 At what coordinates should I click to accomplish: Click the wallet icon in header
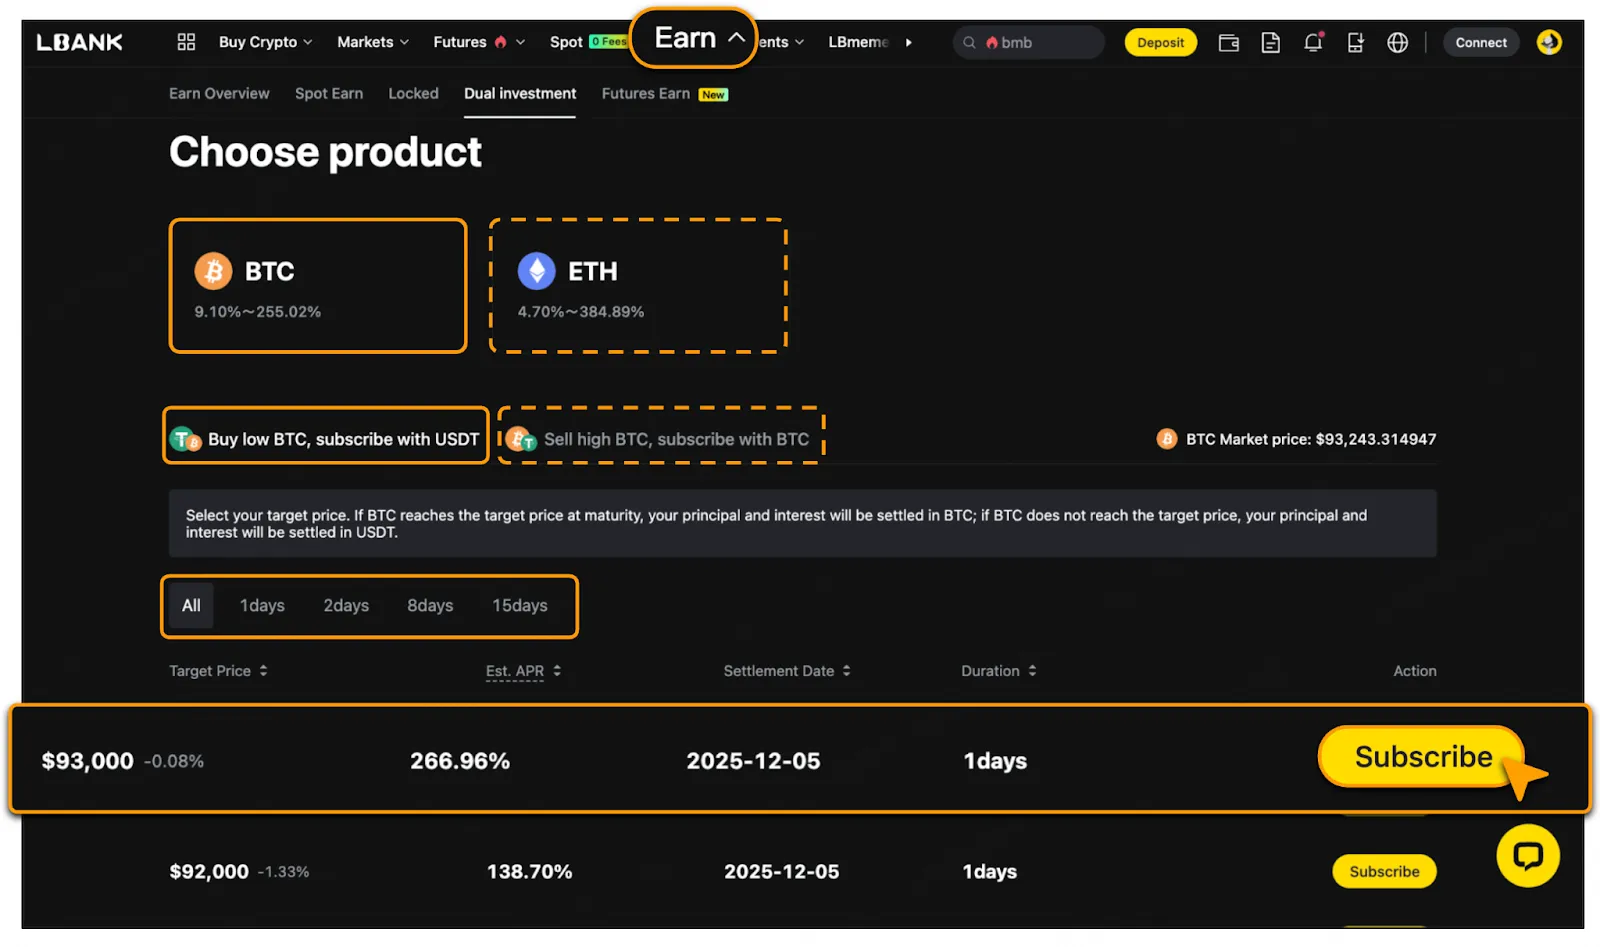(1228, 43)
